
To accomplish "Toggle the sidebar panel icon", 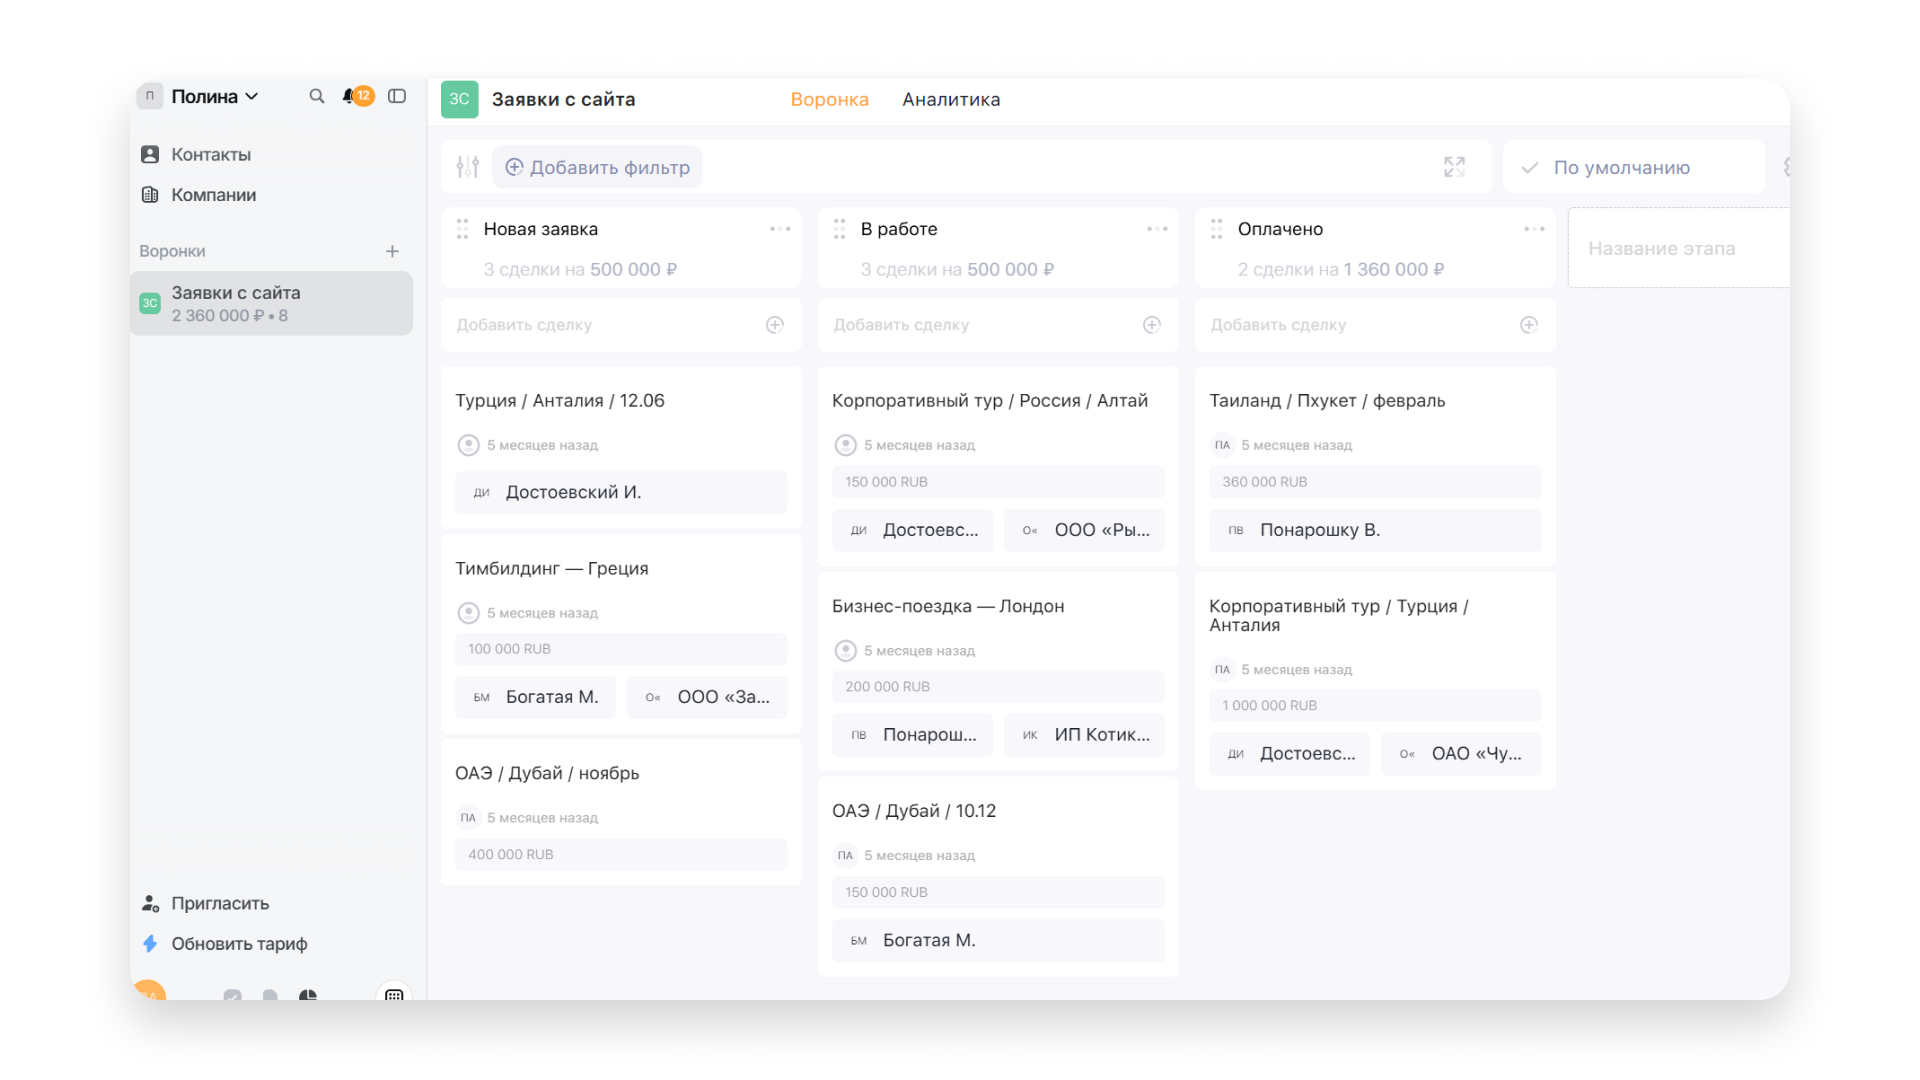I will [397, 96].
